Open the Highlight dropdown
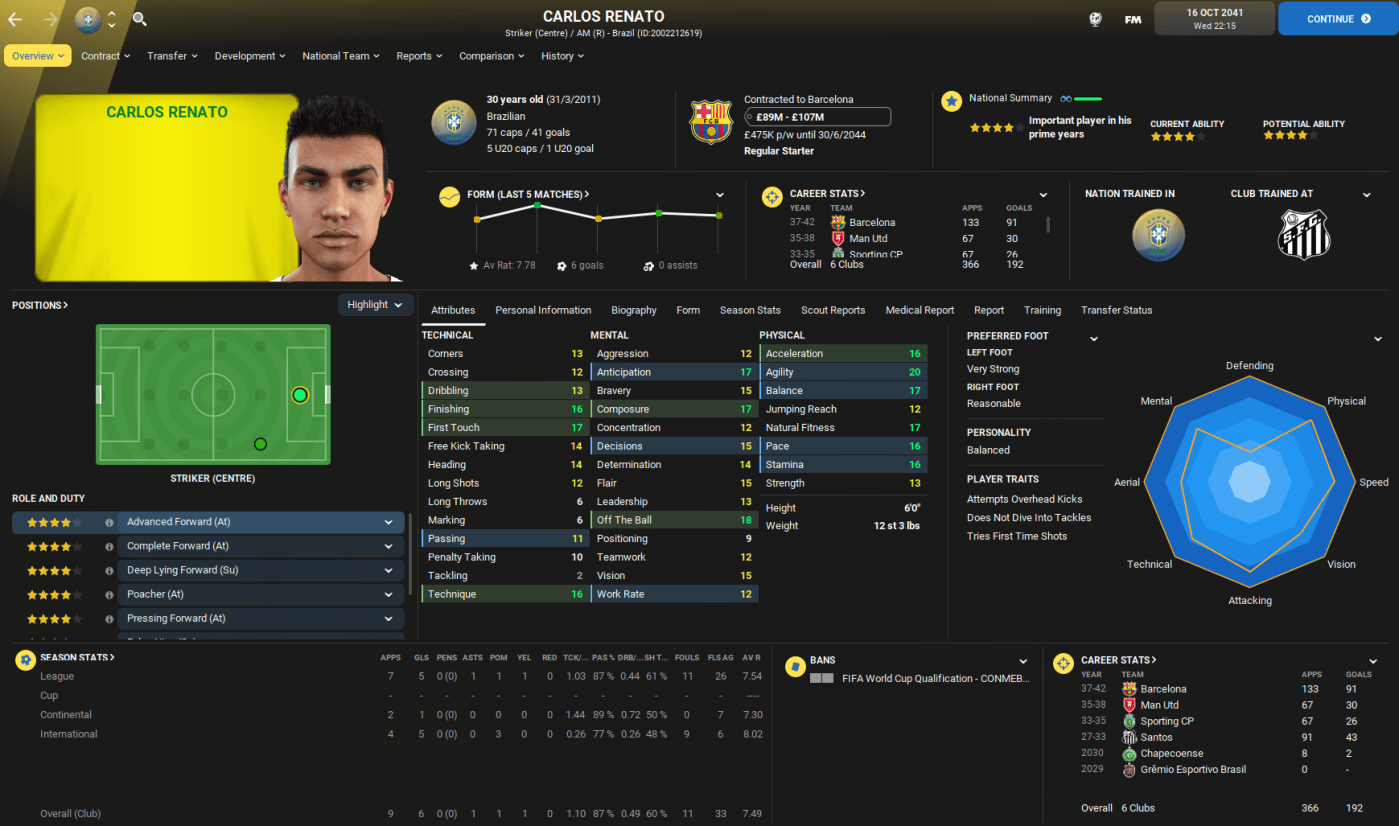Viewport: 1399px width, 826px height. click(x=375, y=305)
